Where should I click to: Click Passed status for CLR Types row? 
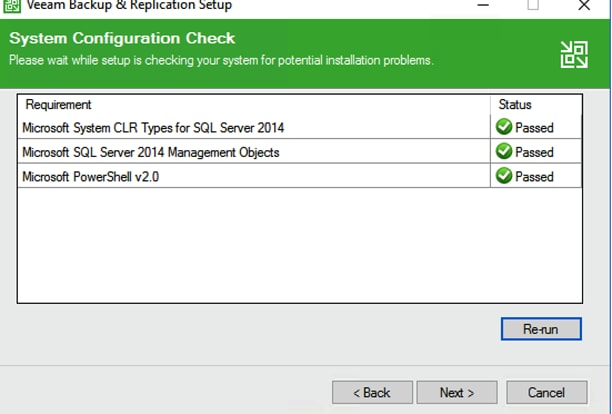click(534, 128)
